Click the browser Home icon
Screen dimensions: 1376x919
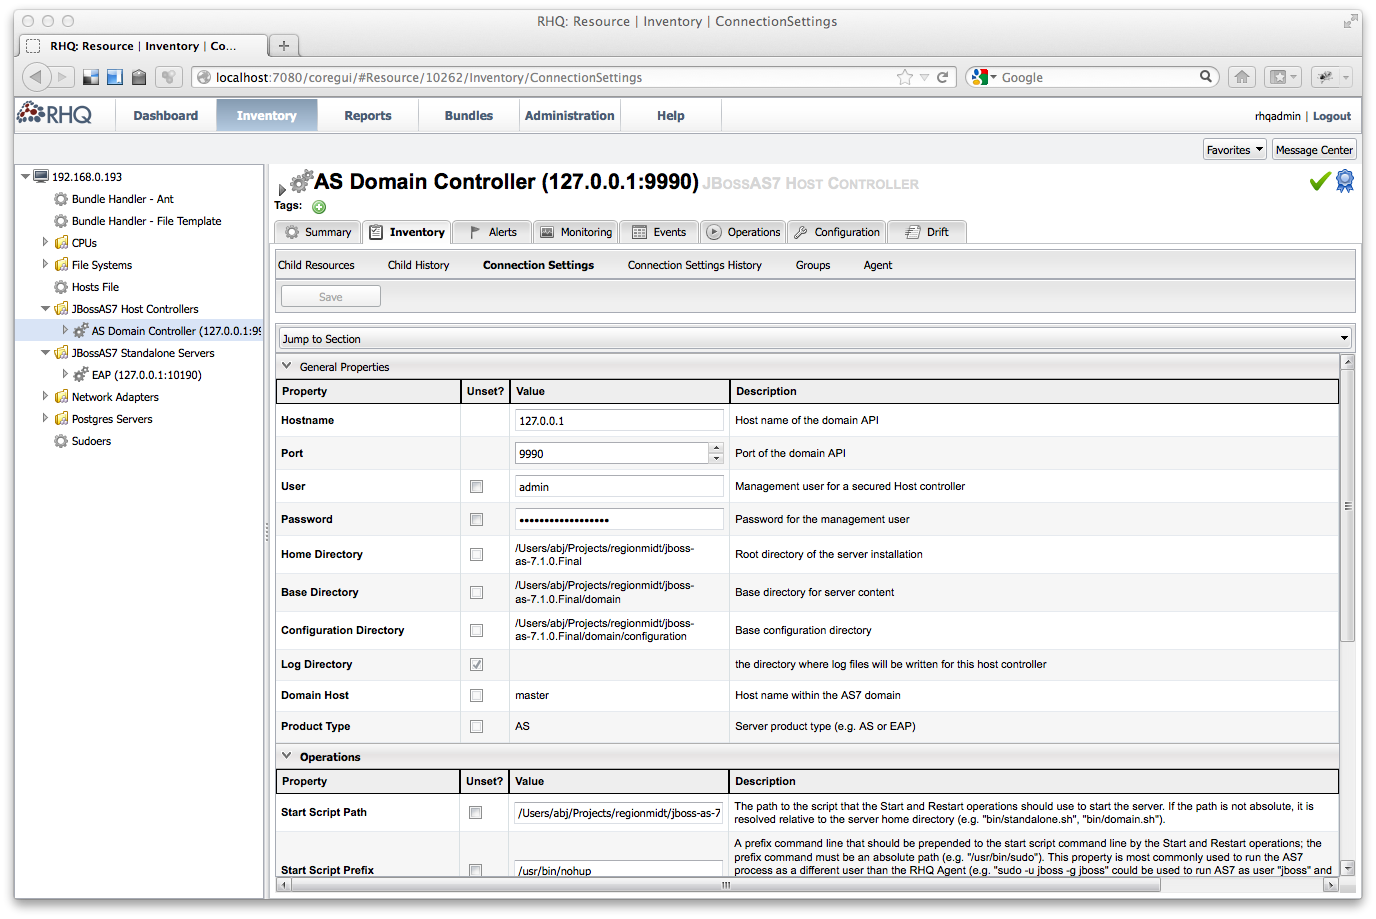pyautogui.click(x=1242, y=77)
